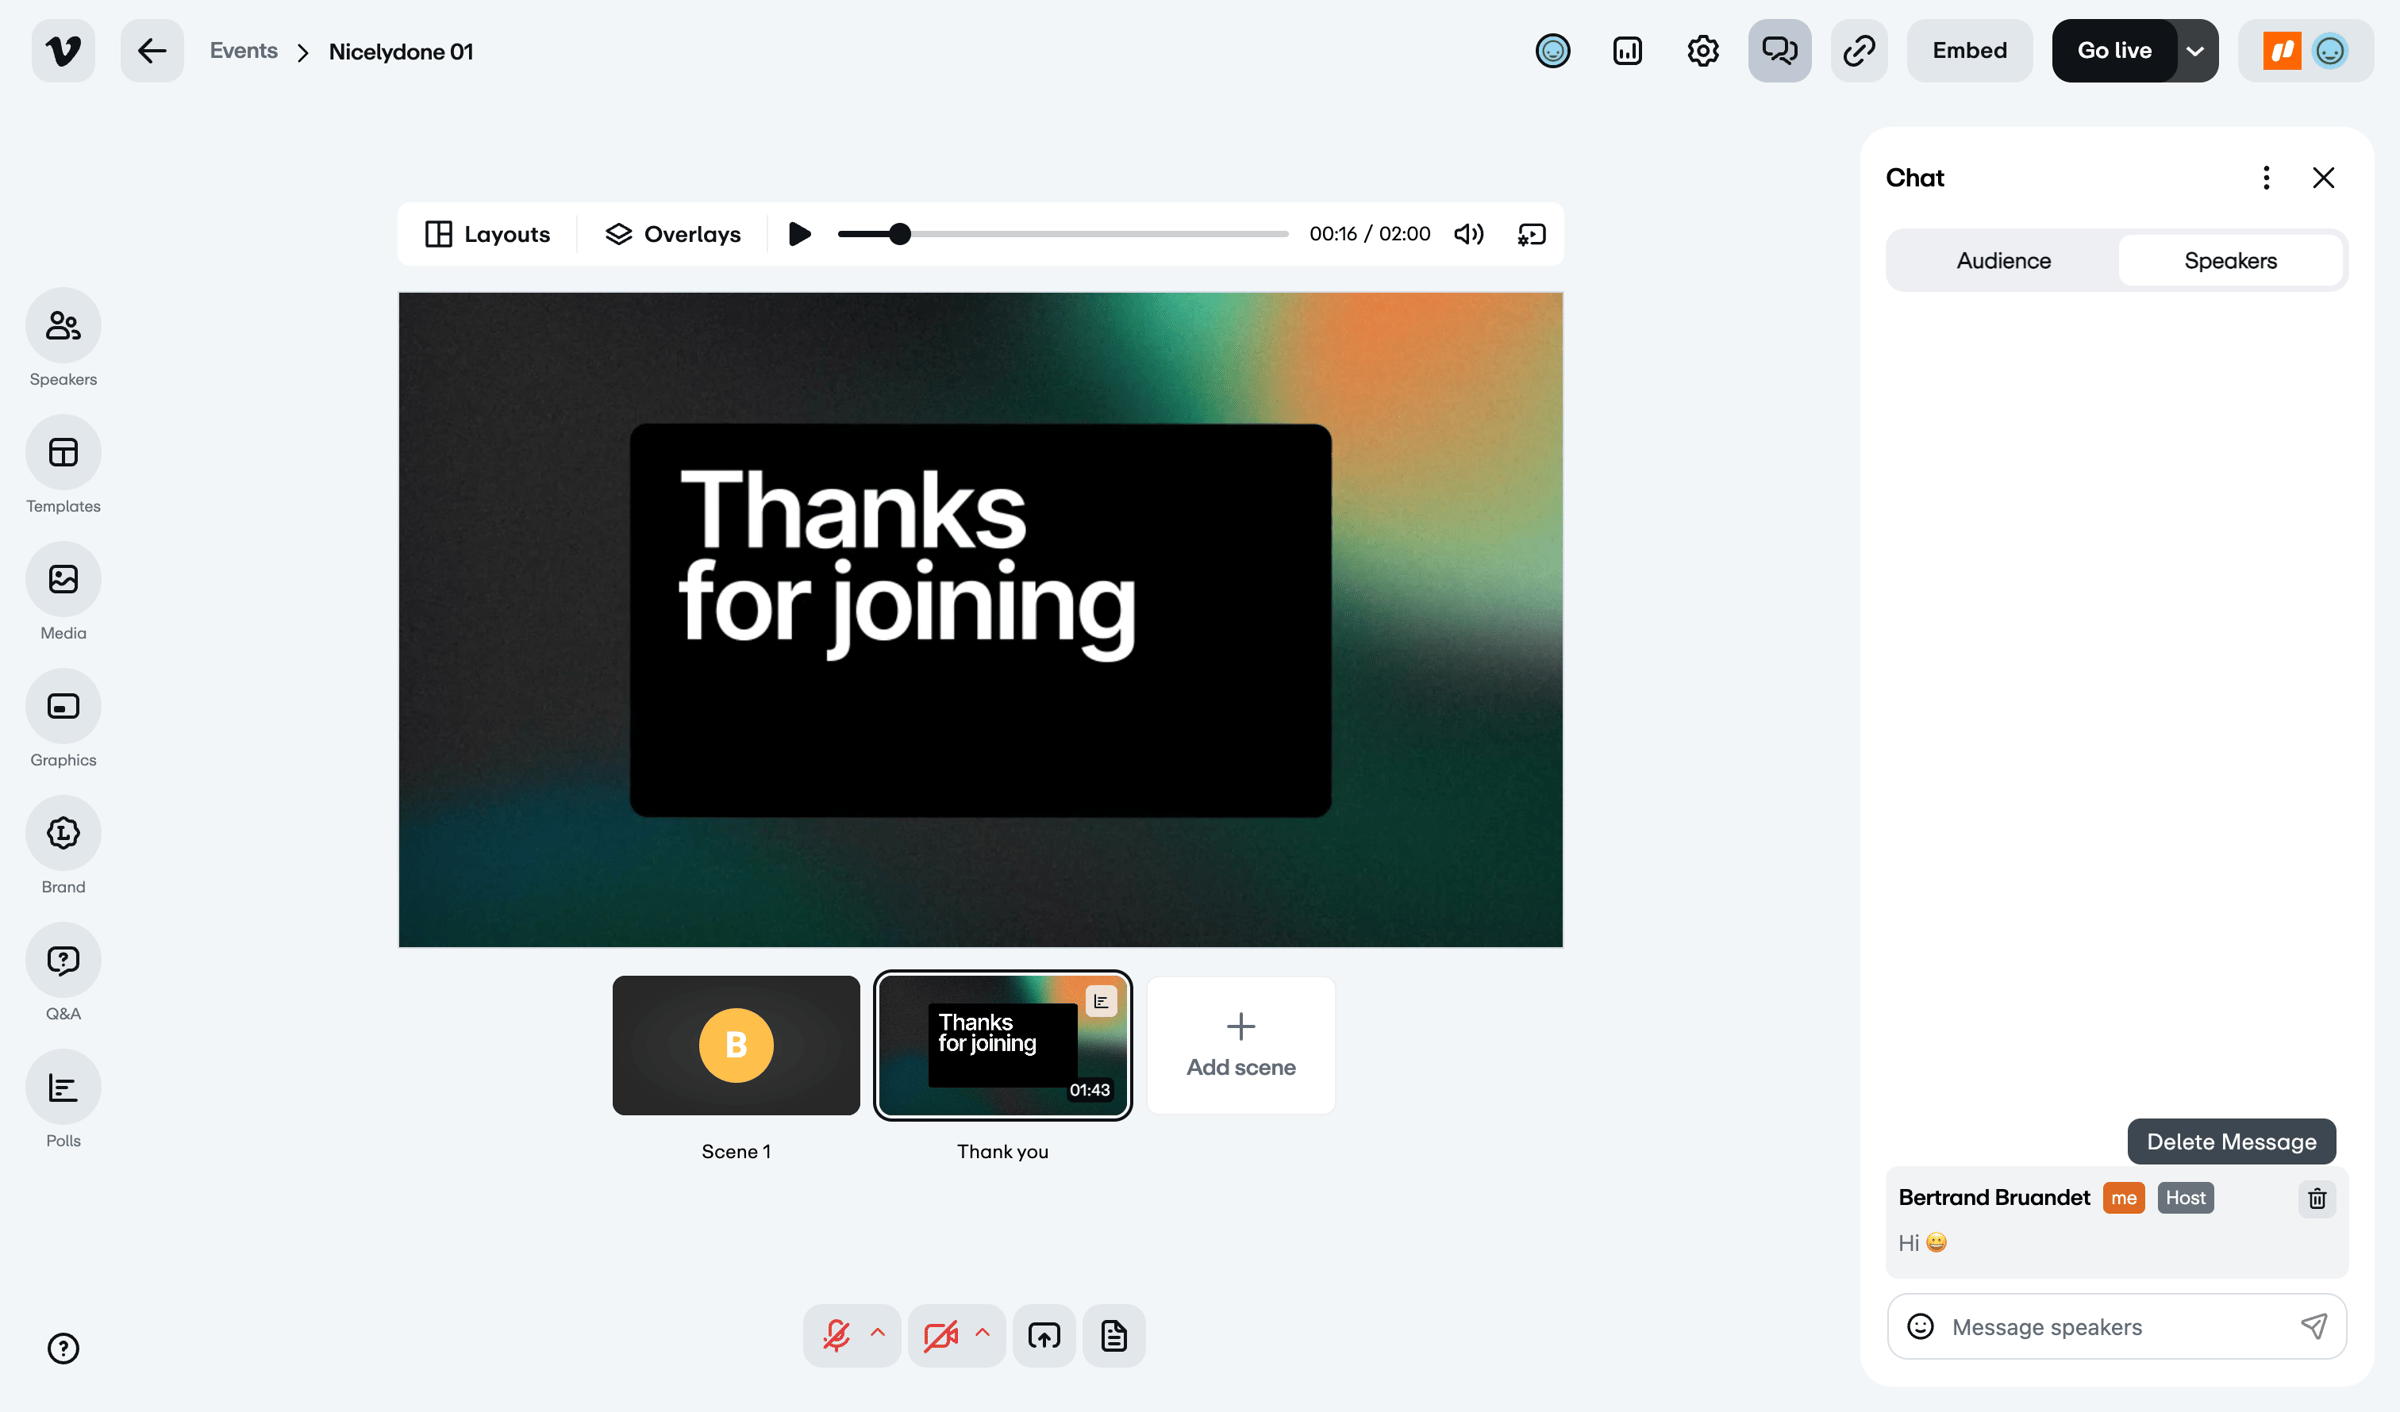Image resolution: width=2400 pixels, height=1412 pixels.
Task: Click the Nicelydone 01 event title
Action: click(x=401, y=51)
